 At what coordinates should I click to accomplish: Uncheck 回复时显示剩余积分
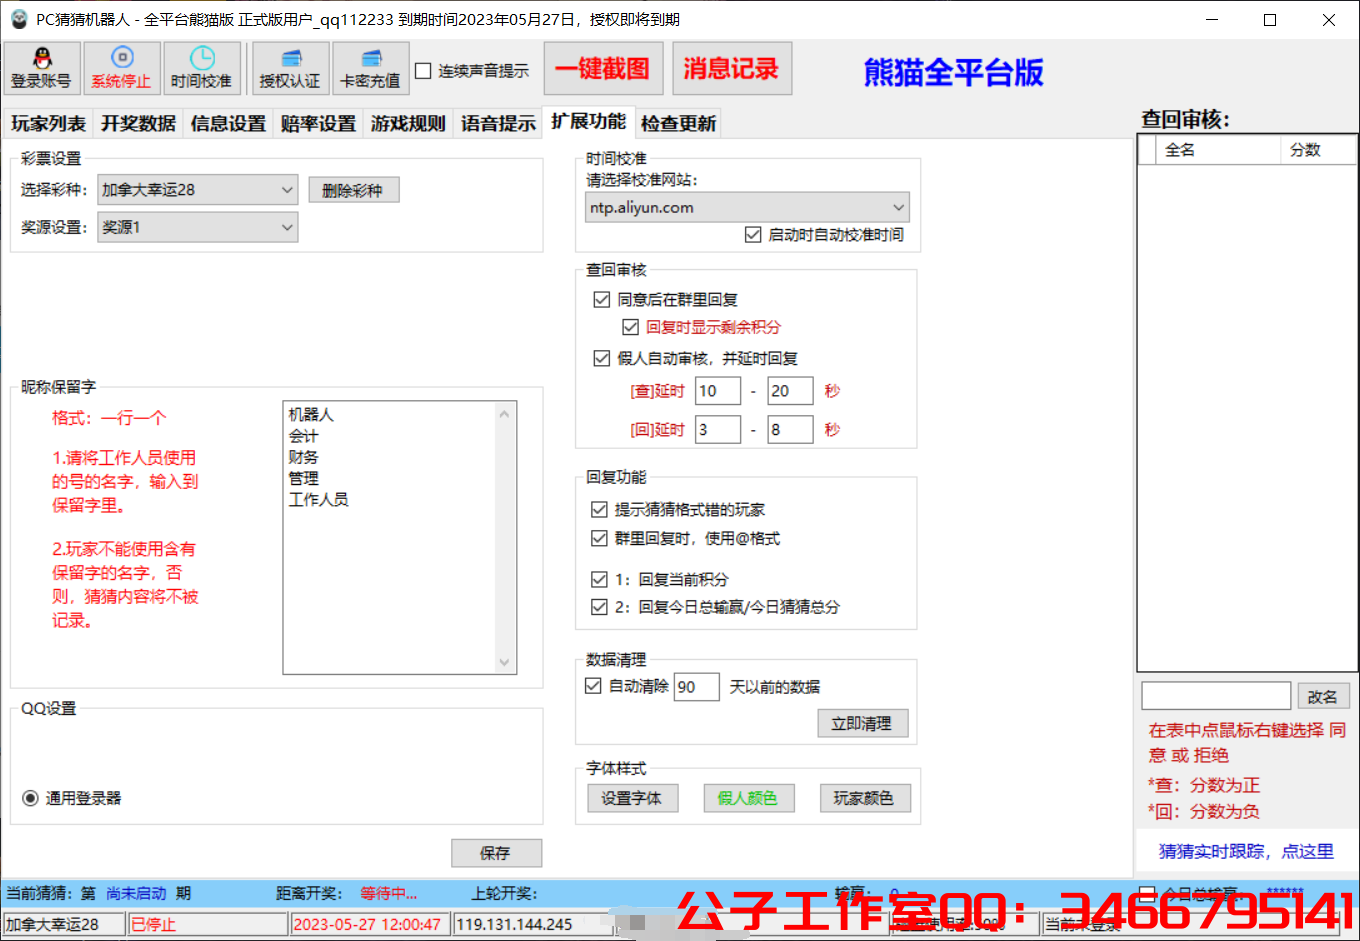630,327
